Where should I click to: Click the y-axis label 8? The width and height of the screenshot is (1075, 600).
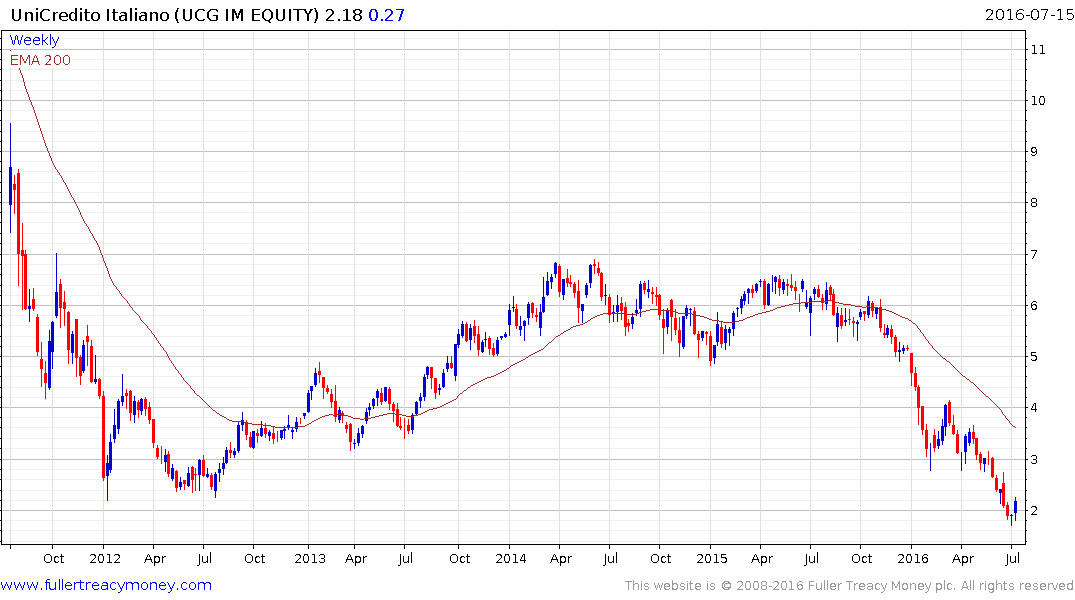pos(1035,203)
